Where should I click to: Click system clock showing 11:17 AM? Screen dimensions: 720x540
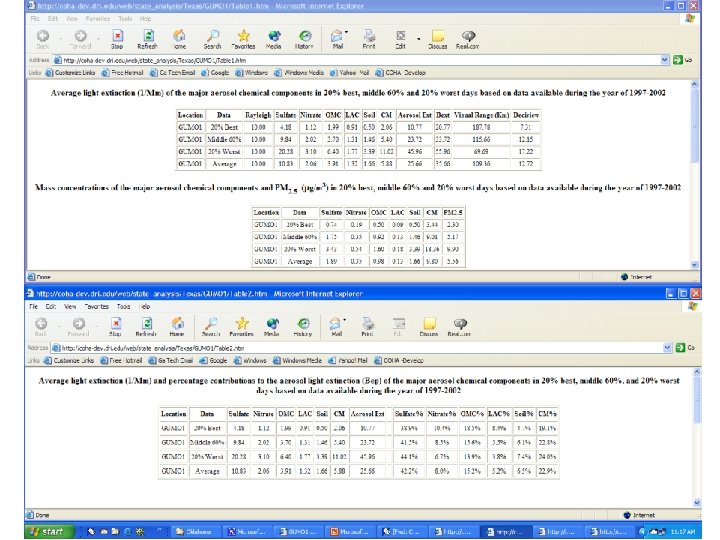pyautogui.click(x=682, y=532)
